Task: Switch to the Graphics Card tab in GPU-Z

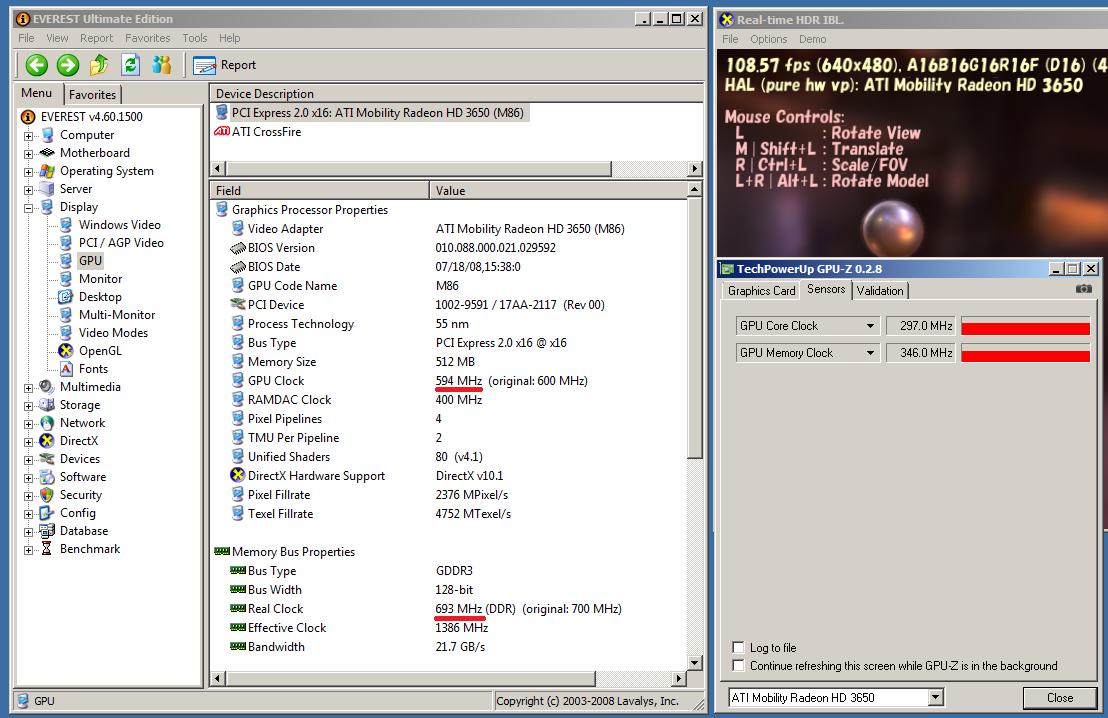Action: click(x=761, y=290)
